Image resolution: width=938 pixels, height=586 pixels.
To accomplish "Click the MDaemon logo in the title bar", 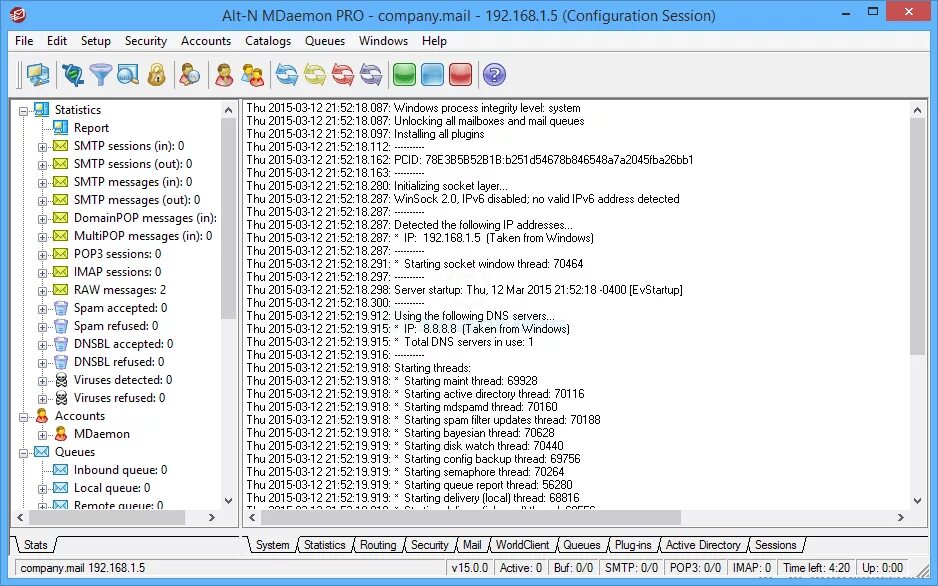I will [18, 13].
